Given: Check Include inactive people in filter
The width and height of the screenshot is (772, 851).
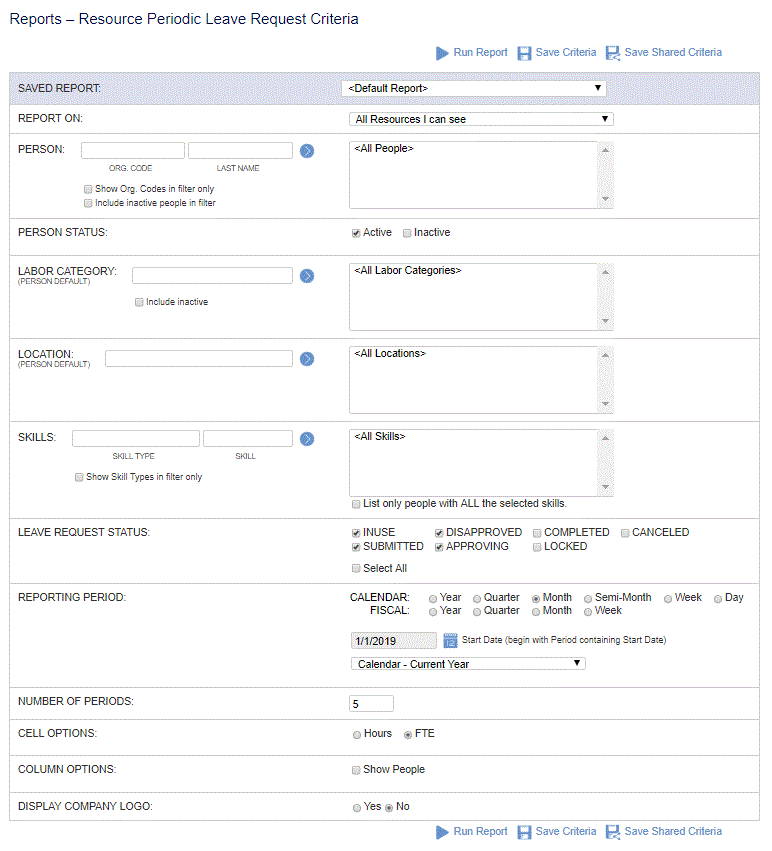Looking at the screenshot, I should point(88,203).
